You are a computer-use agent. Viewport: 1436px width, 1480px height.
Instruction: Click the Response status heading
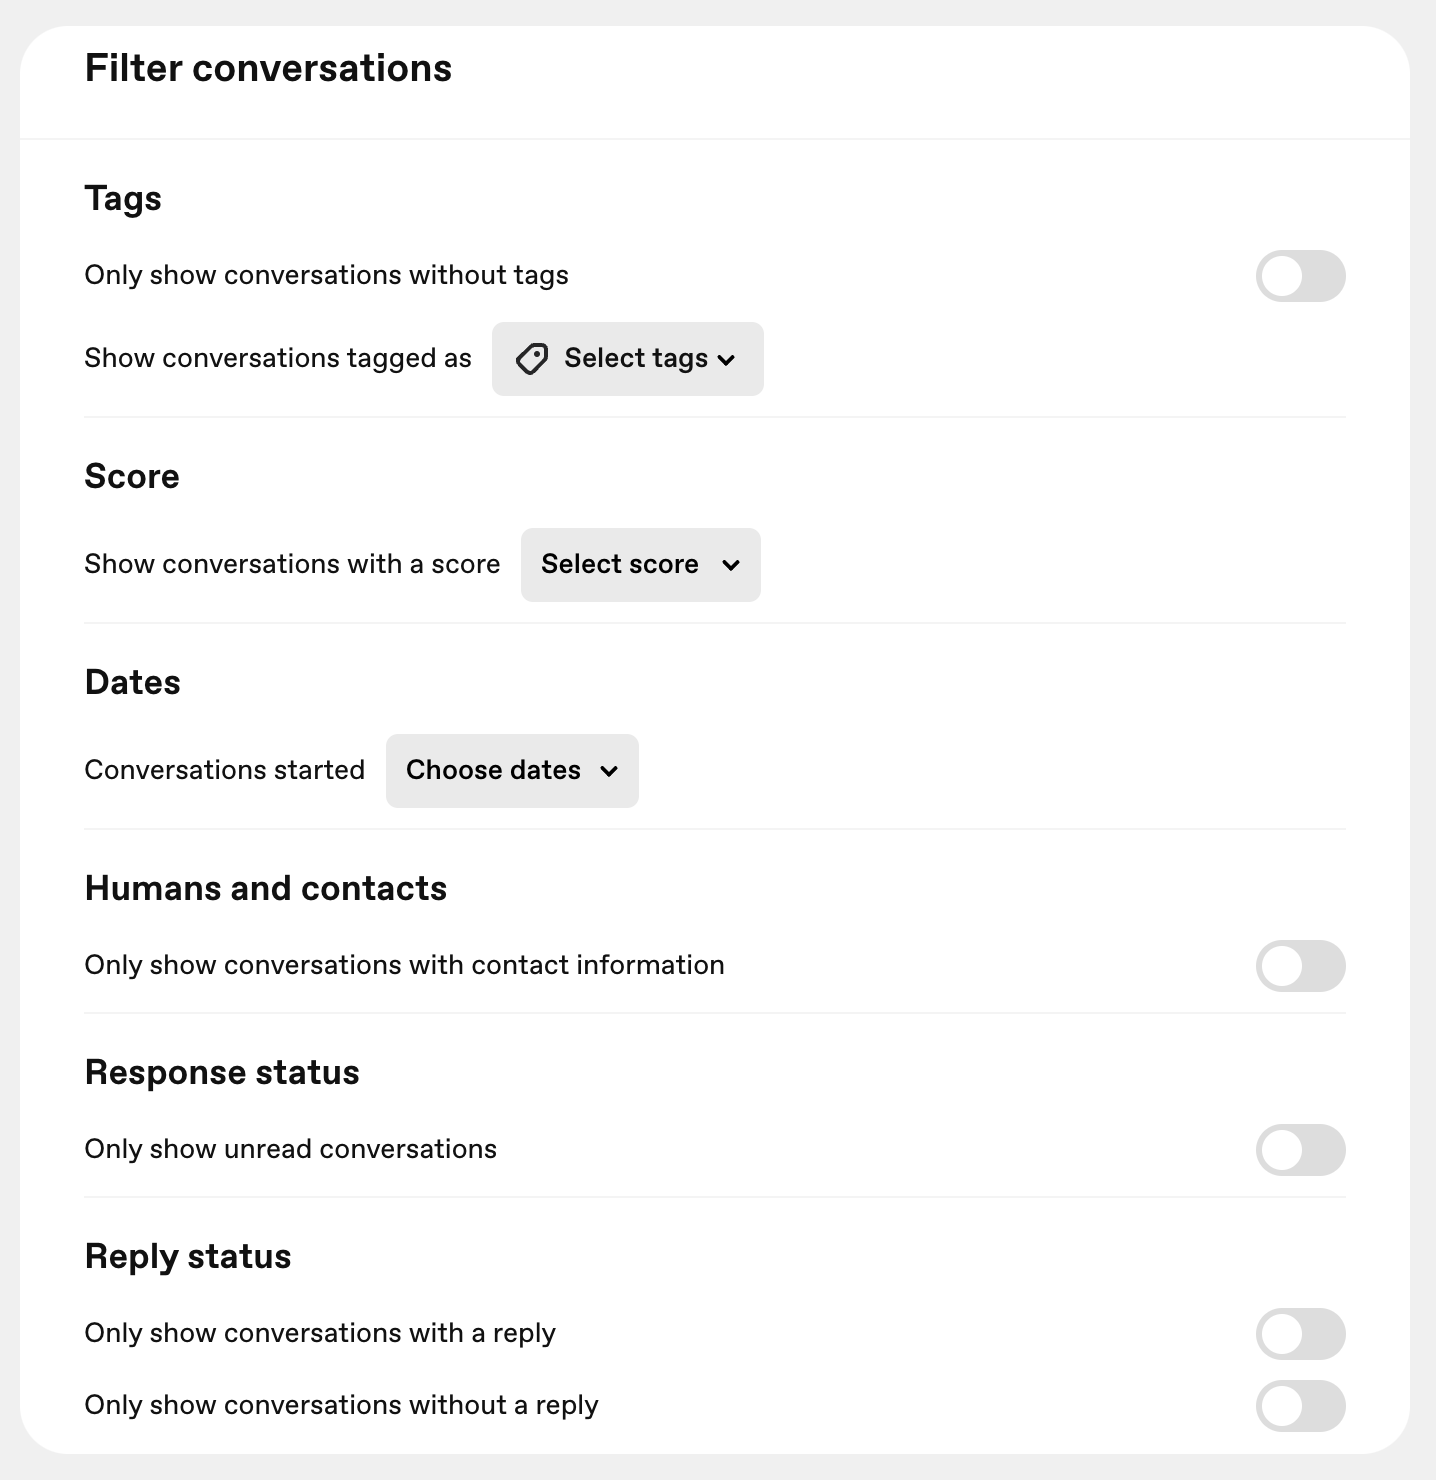pos(222,1072)
